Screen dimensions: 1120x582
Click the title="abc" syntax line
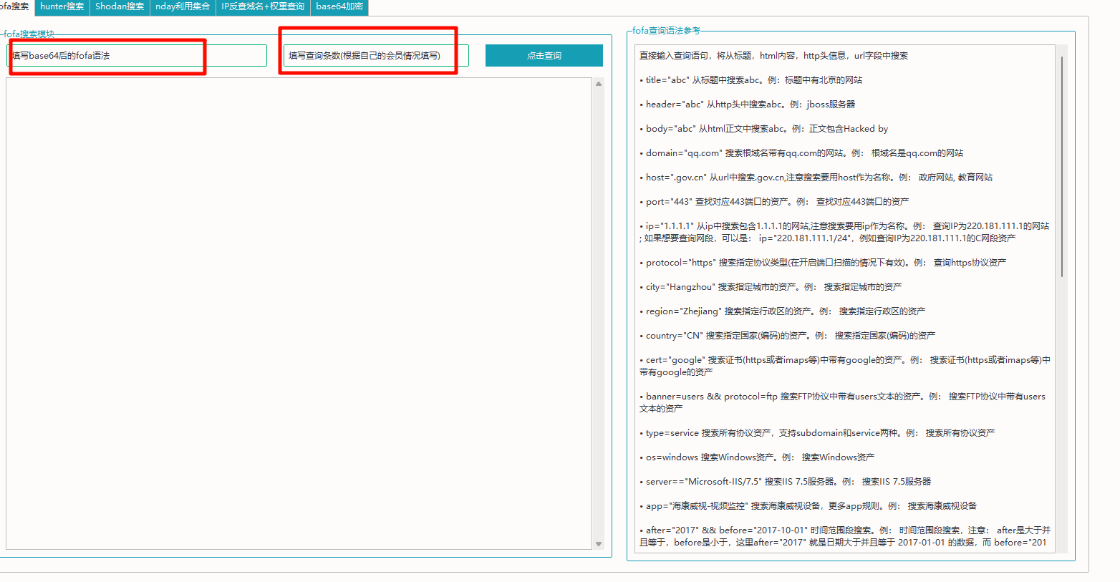coord(751,80)
